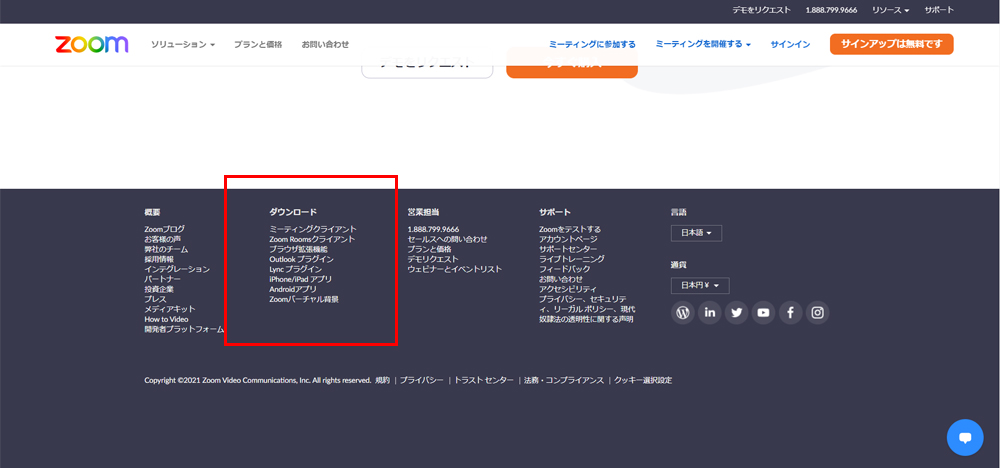This screenshot has height=468, width=1000.
Task: Open サポート in top bar
Action: click(939, 10)
